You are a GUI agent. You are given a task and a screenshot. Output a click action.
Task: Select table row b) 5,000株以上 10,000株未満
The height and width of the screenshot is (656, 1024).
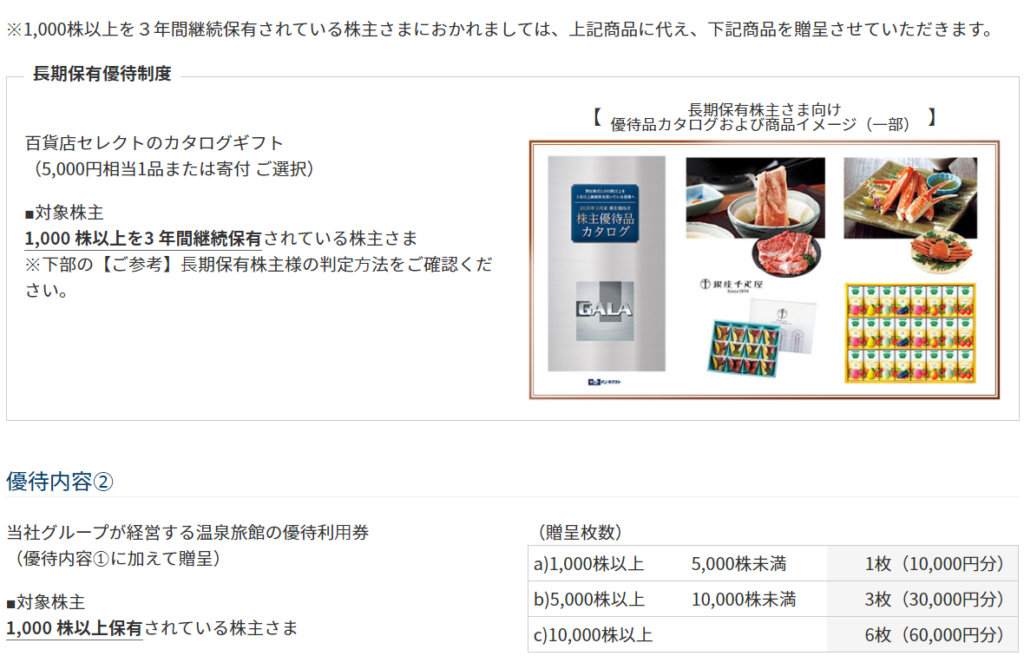point(773,599)
